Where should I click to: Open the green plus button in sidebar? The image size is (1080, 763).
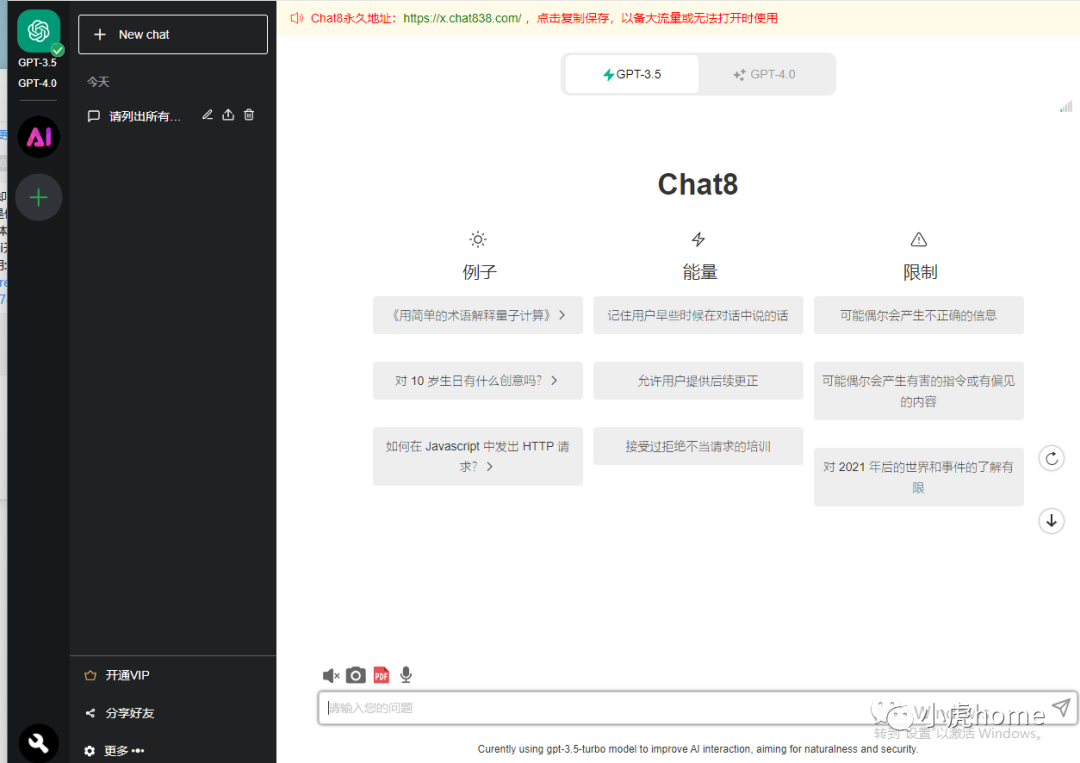(38, 197)
